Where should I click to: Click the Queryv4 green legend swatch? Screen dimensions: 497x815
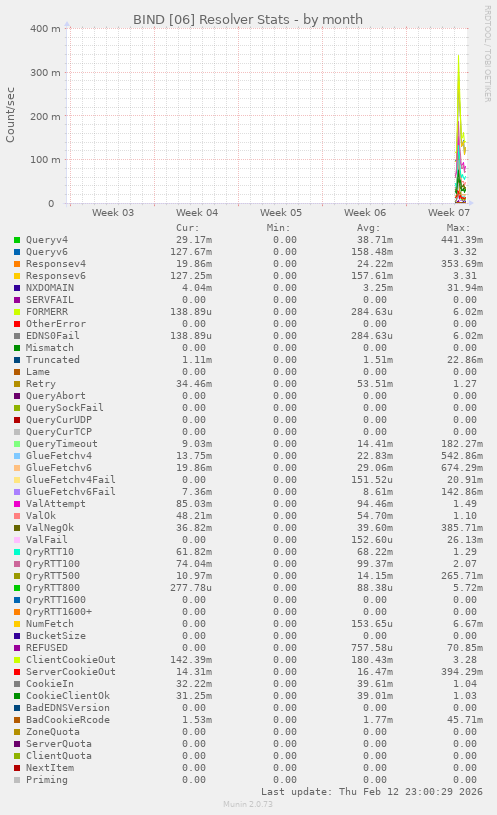17,240
